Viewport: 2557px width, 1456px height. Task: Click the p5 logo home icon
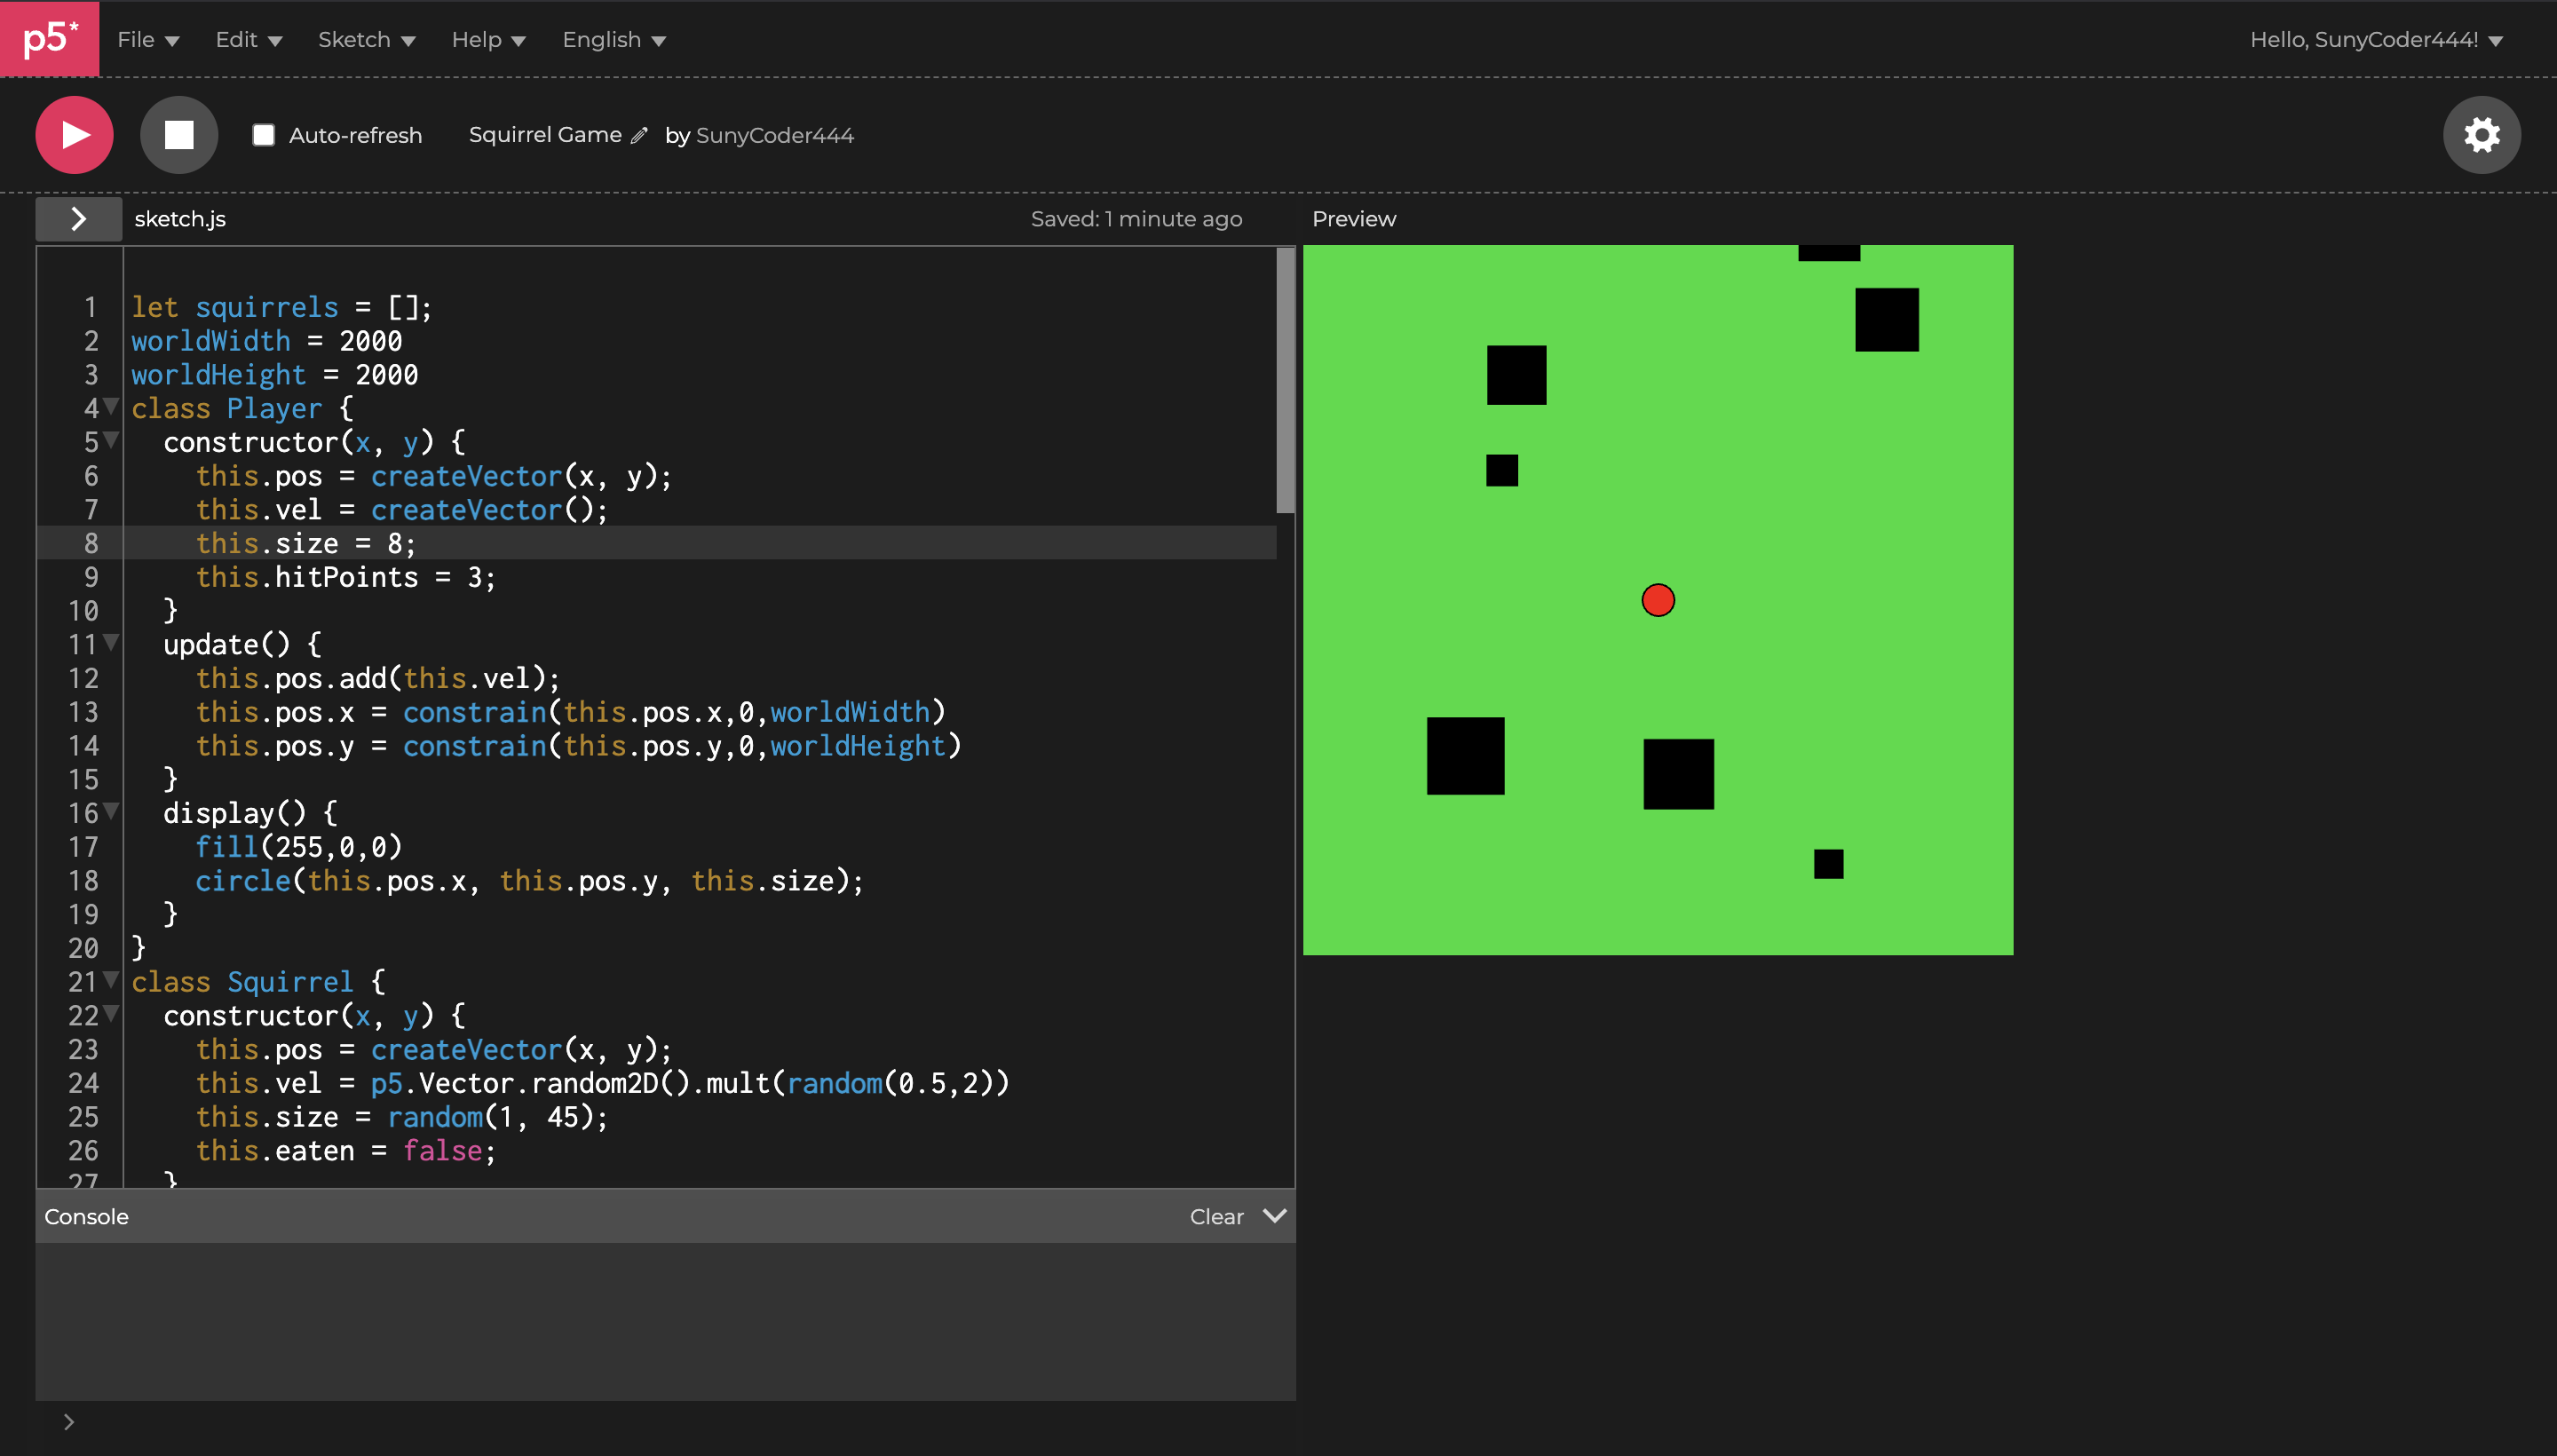(49, 39)
